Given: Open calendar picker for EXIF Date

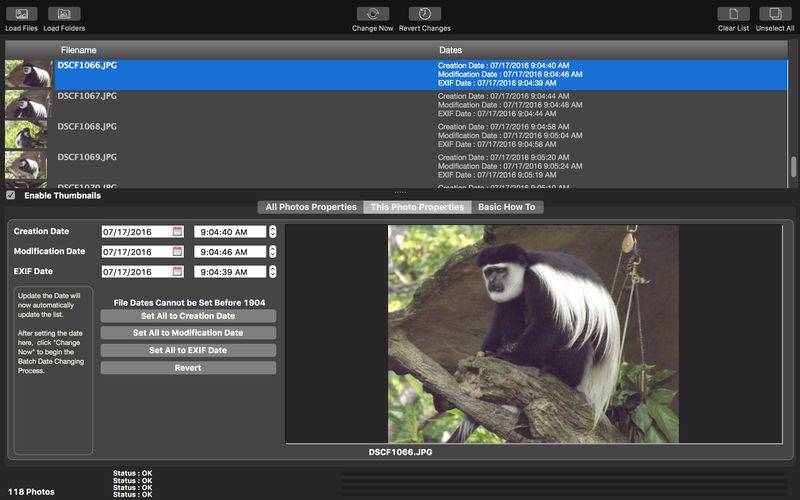Looking at the screenshot, I should pyautogui.click(x=177, y=271).
